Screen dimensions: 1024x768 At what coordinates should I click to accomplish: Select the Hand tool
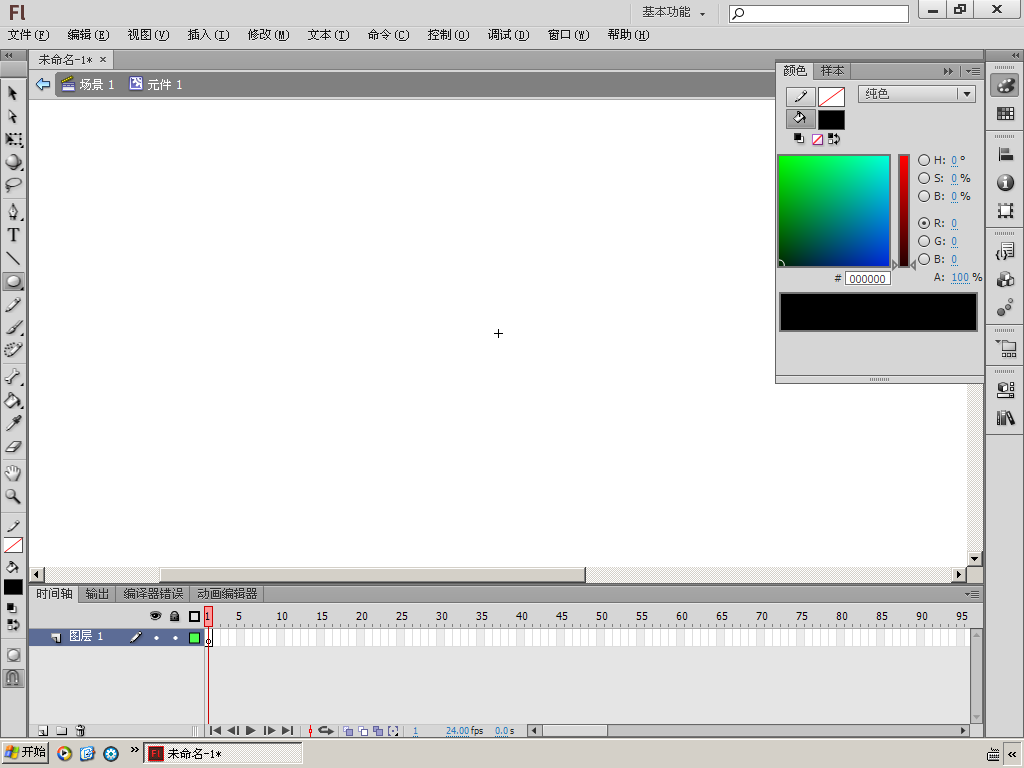tap(13, 473)
